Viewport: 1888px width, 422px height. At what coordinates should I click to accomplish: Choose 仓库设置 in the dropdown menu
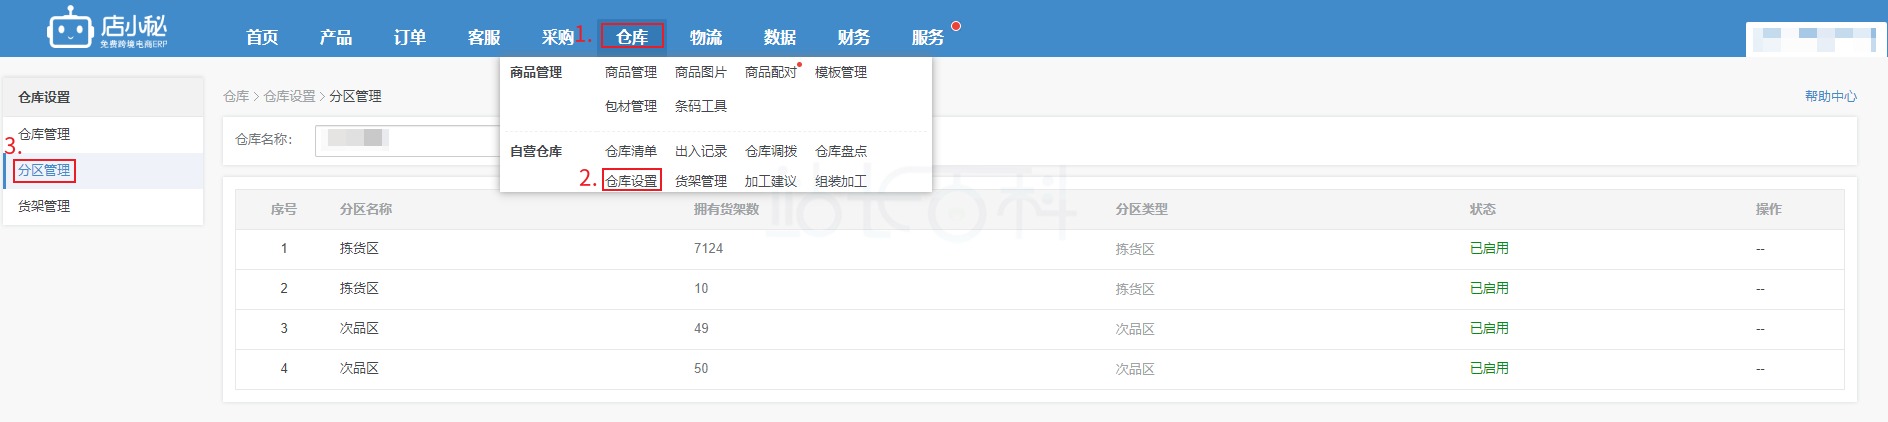[x=631, y=181]
